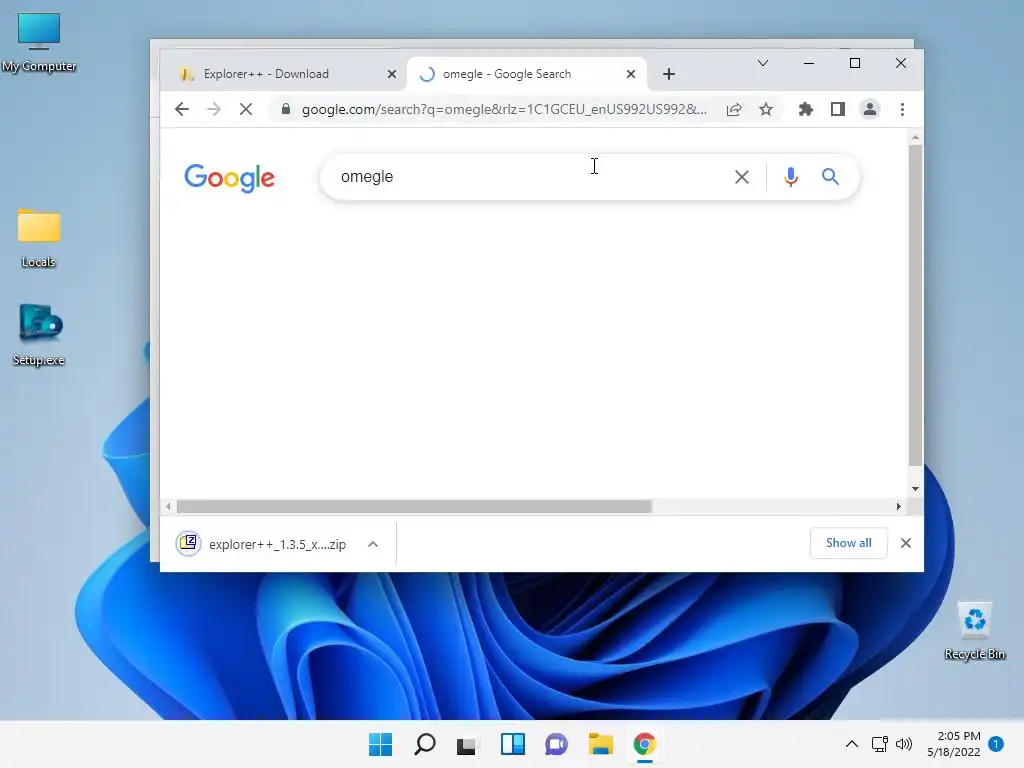Share this page using the share icon
Viewport: 1024px width, 768px height.
[x=733, y=109]
